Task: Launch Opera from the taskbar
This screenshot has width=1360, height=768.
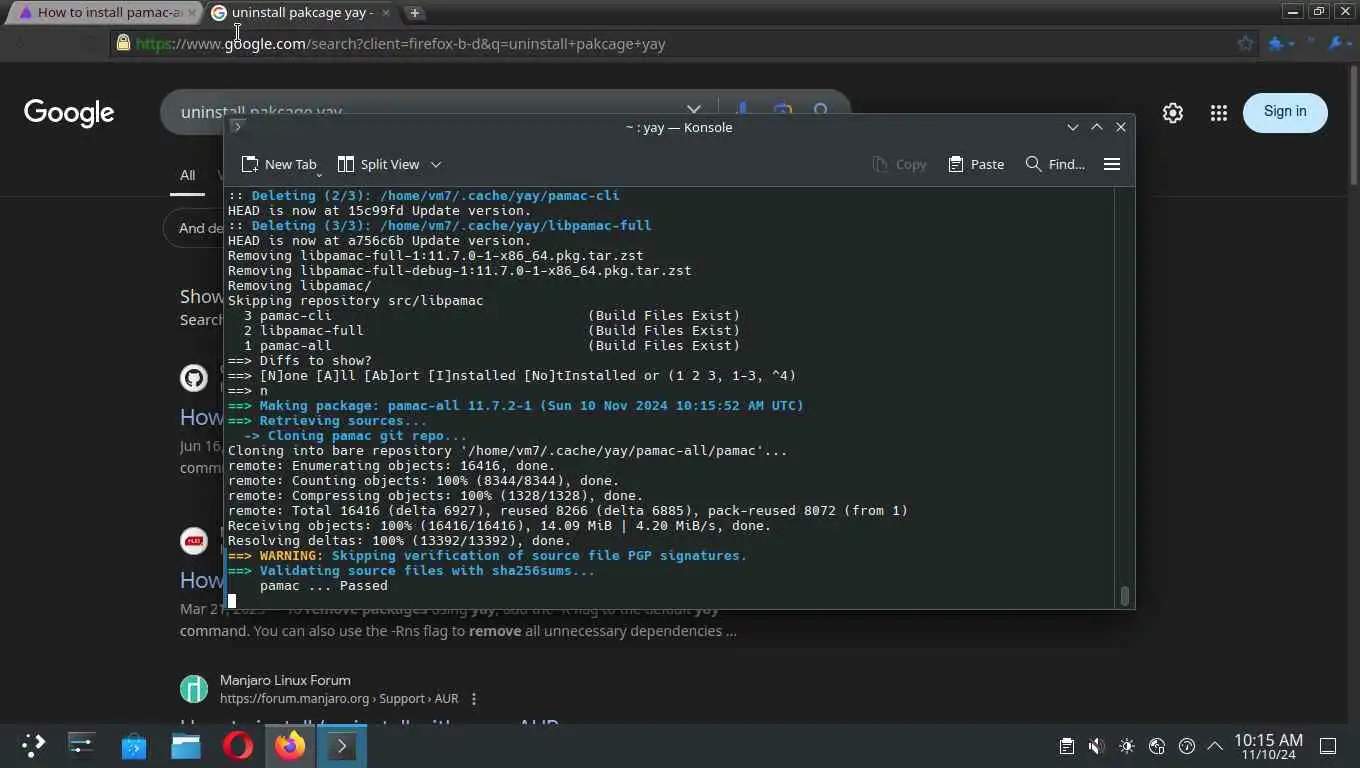Action: pos(238,745)
